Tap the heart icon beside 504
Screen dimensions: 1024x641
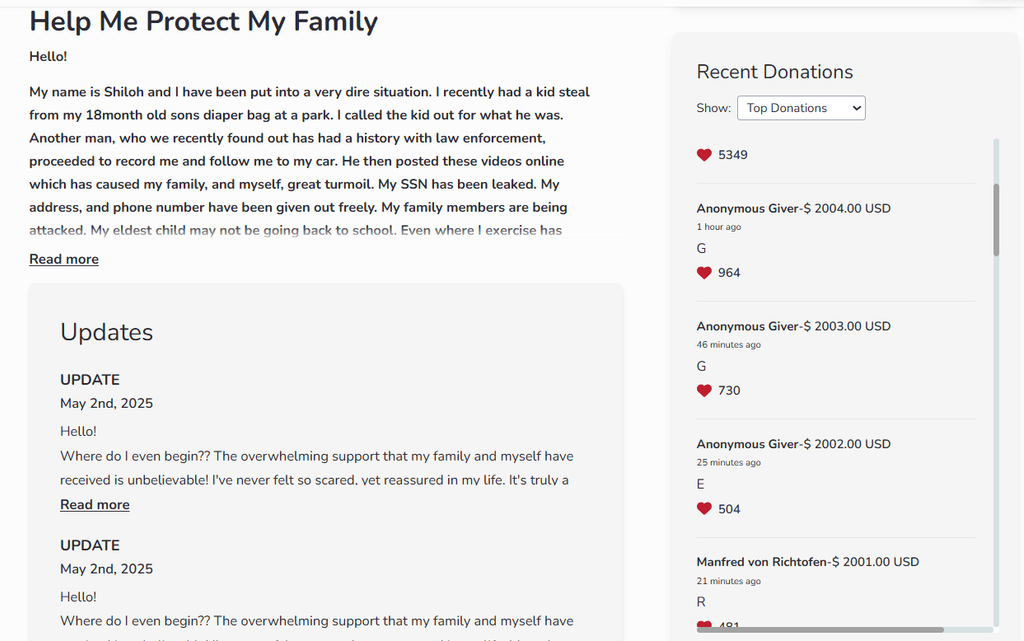[x=704, y=509]
